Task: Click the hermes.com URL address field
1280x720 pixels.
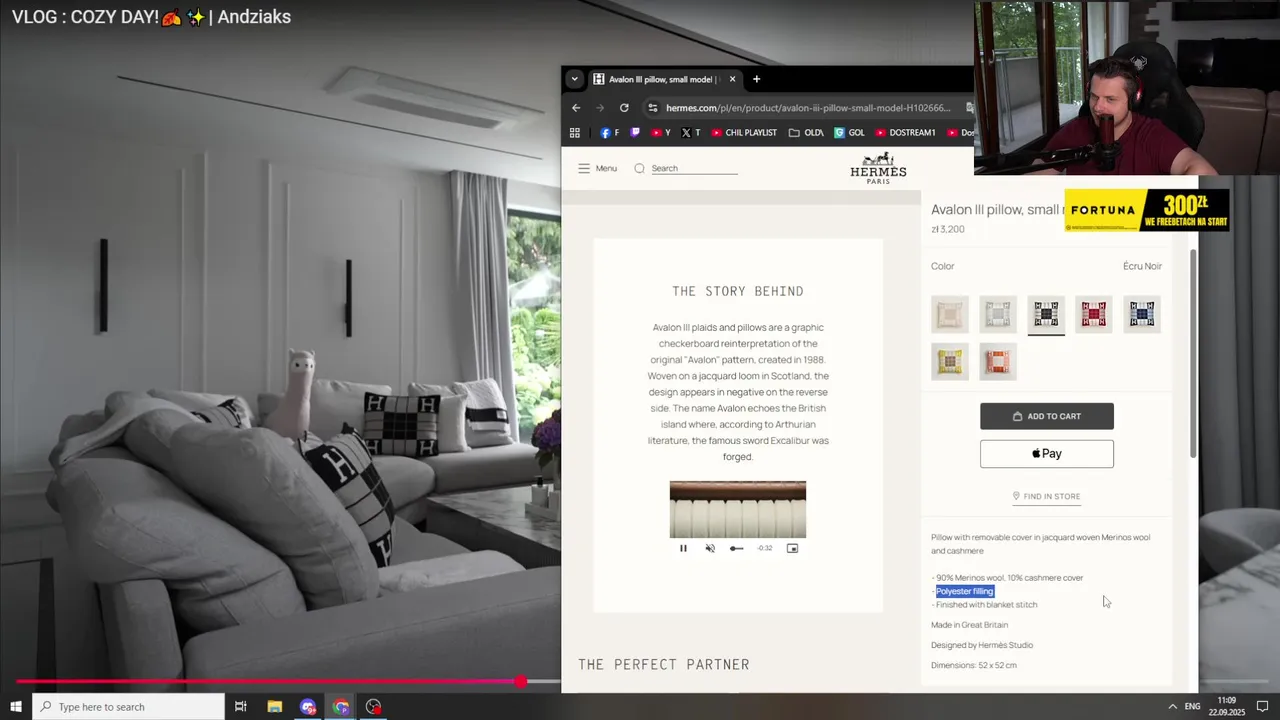Action: pos(808,108)
